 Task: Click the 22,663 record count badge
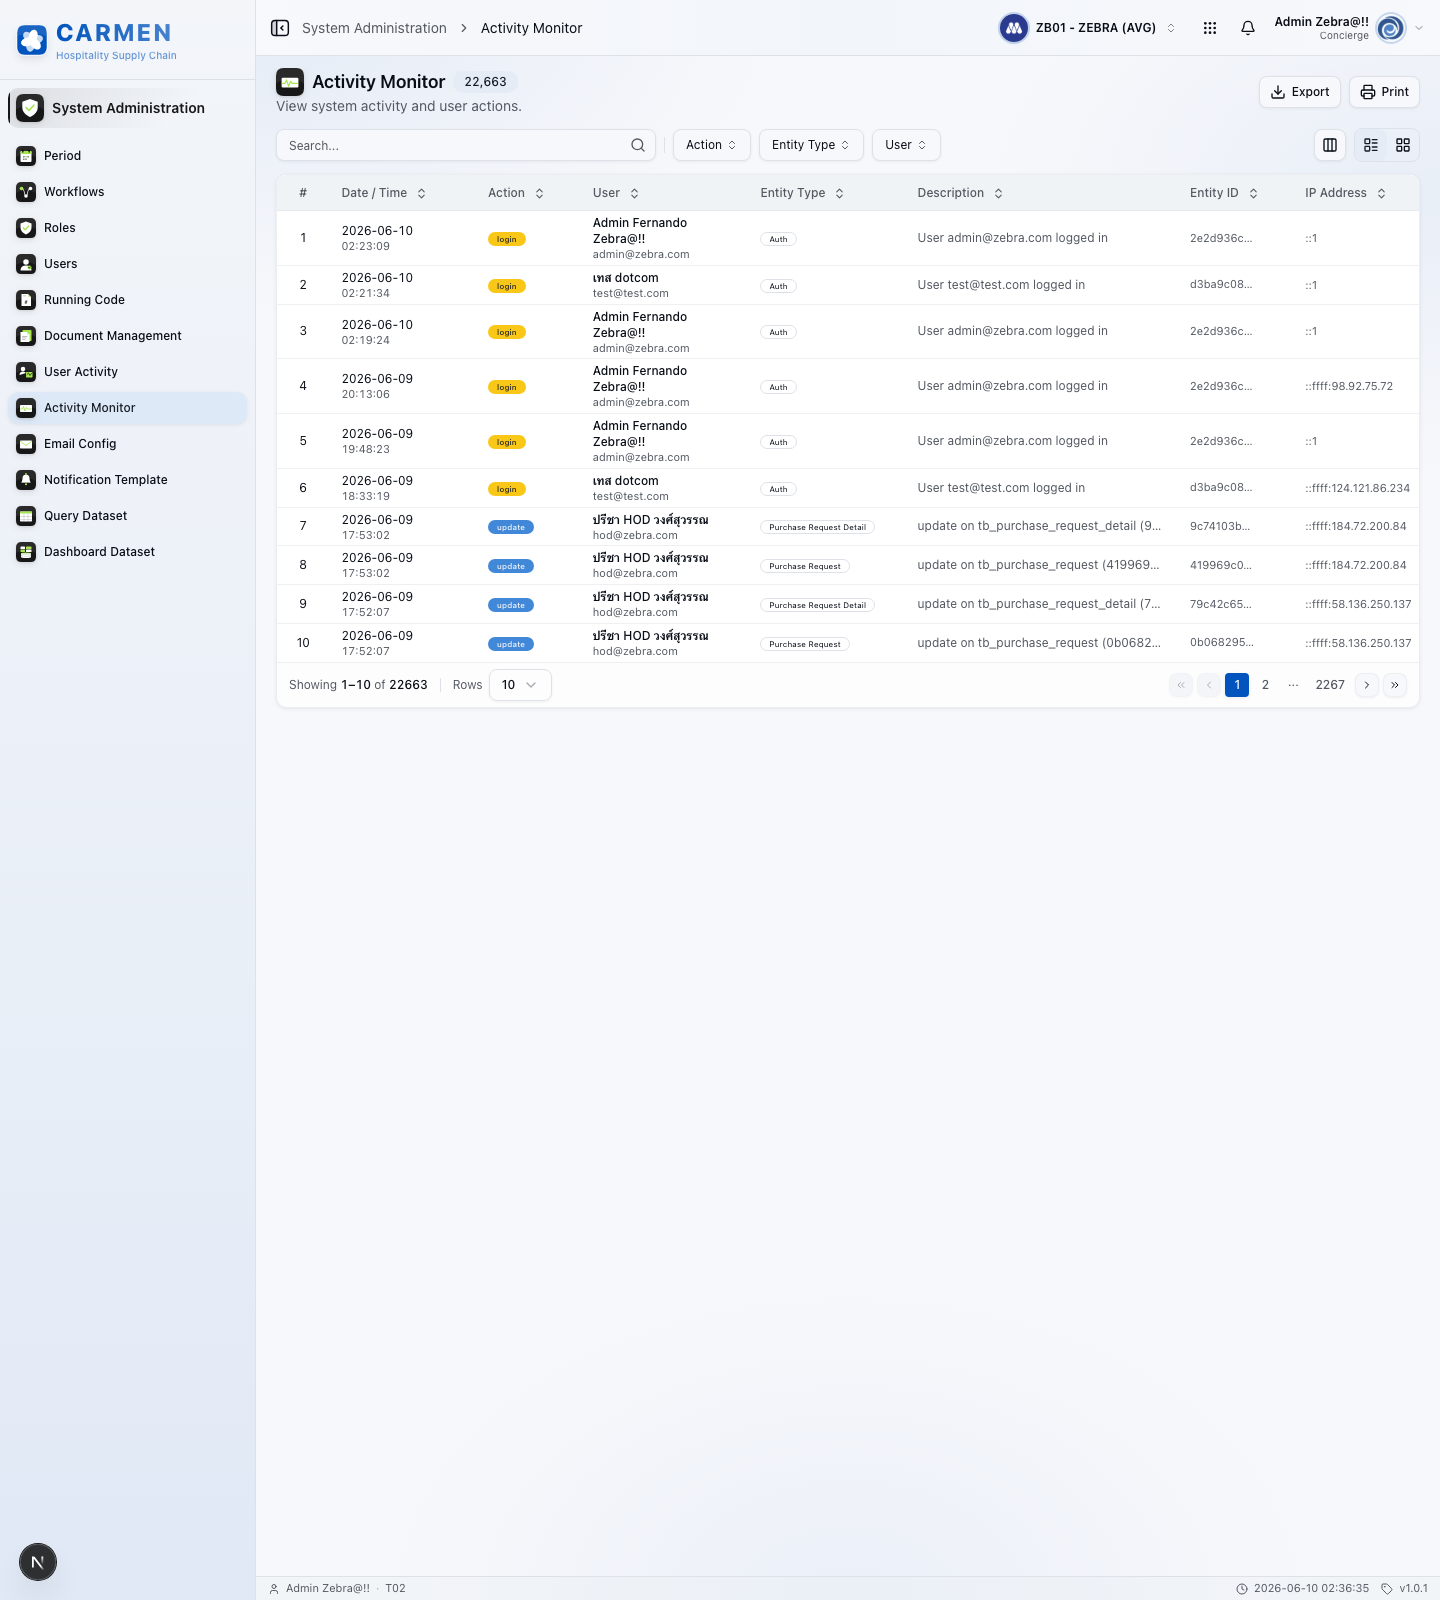pyautogui.click(x=486, y=82)
